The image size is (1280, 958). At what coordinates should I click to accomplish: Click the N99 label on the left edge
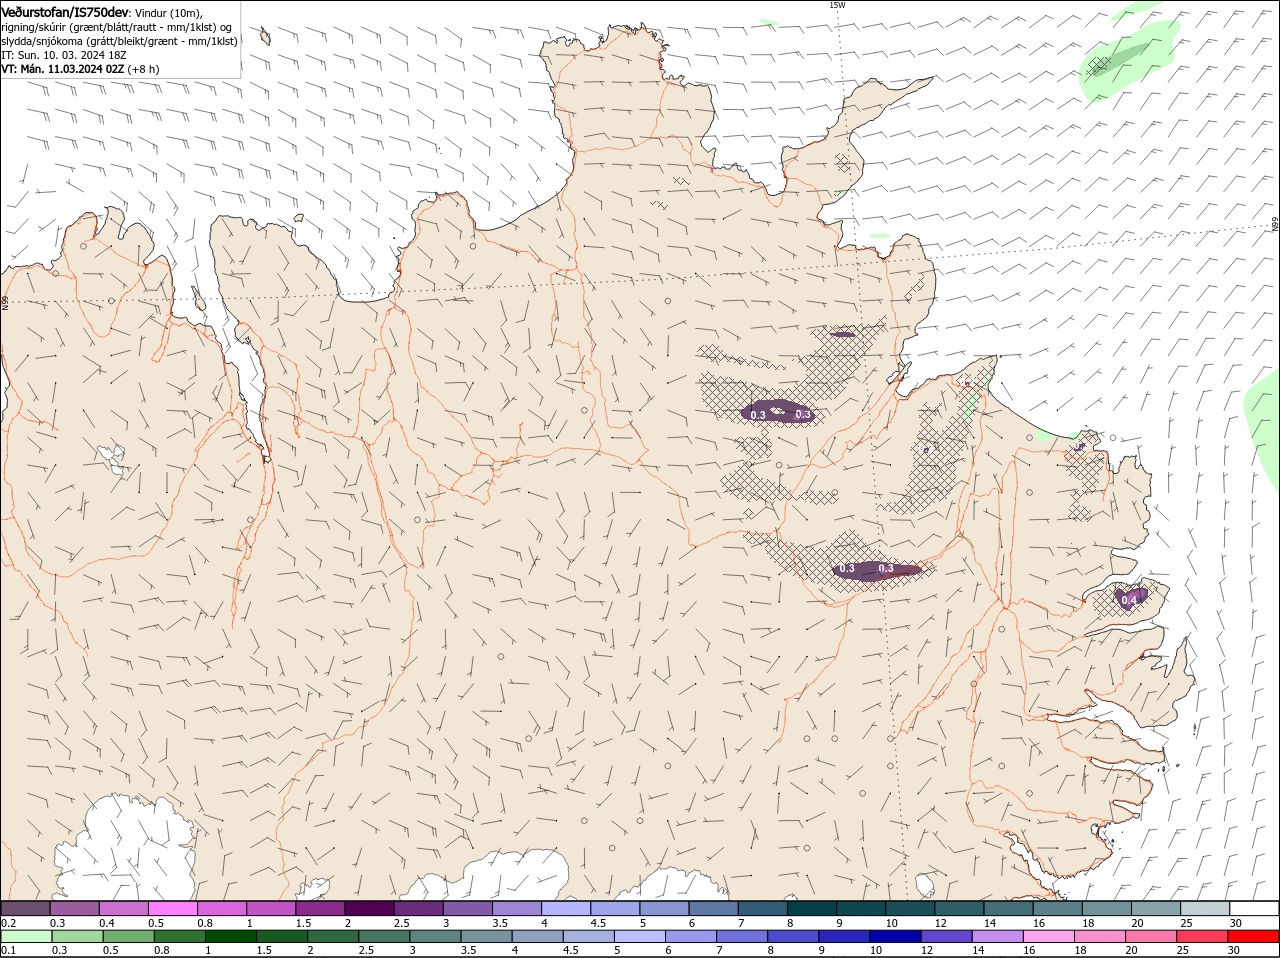point(5,302)
